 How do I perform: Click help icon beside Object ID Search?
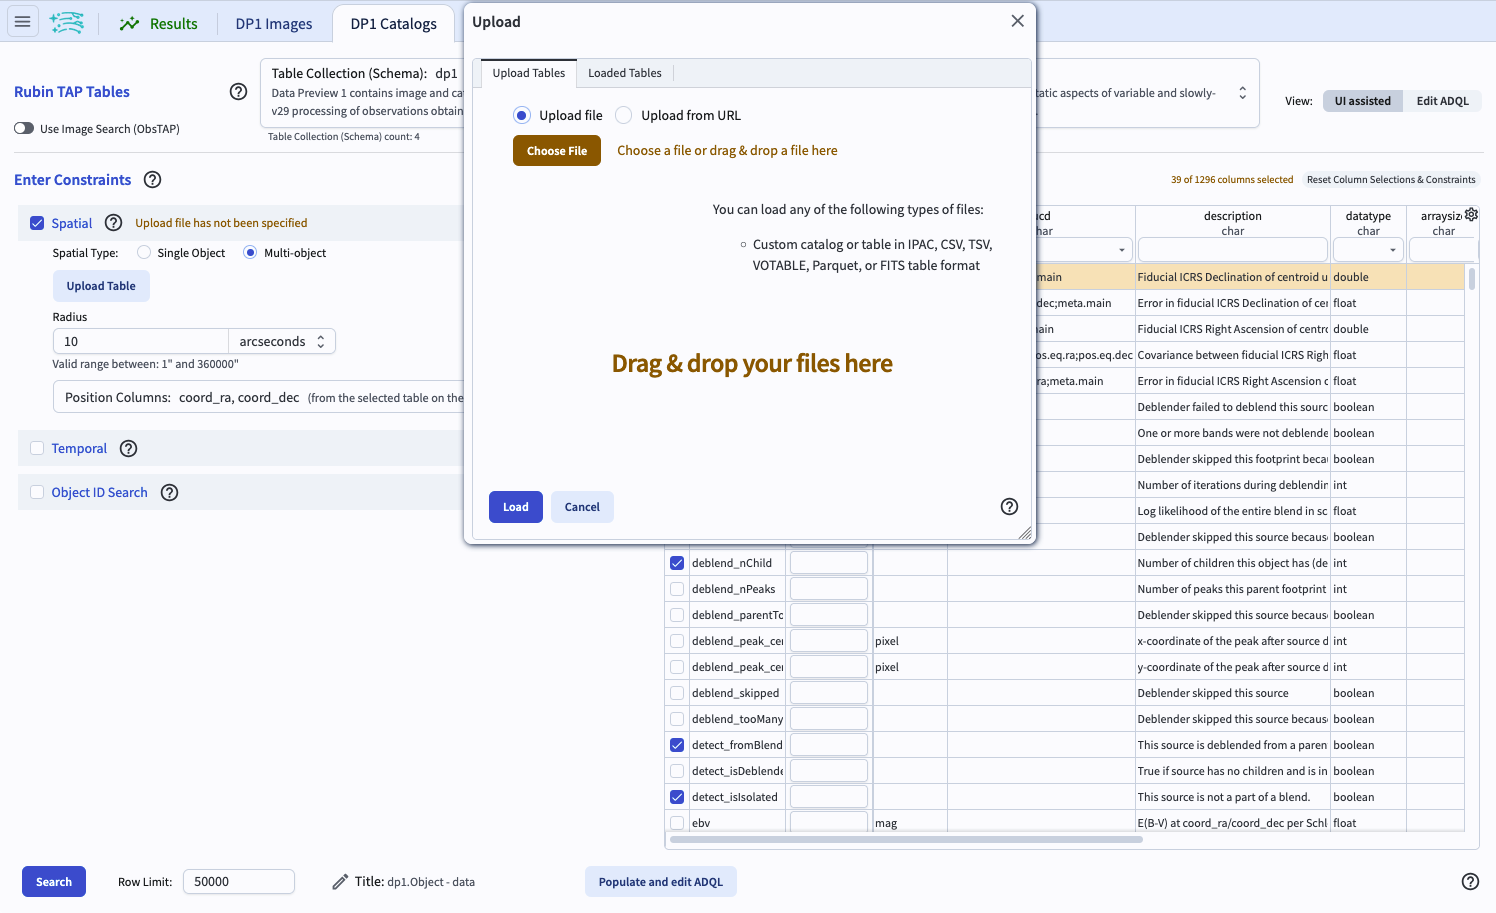click(169, 492)
